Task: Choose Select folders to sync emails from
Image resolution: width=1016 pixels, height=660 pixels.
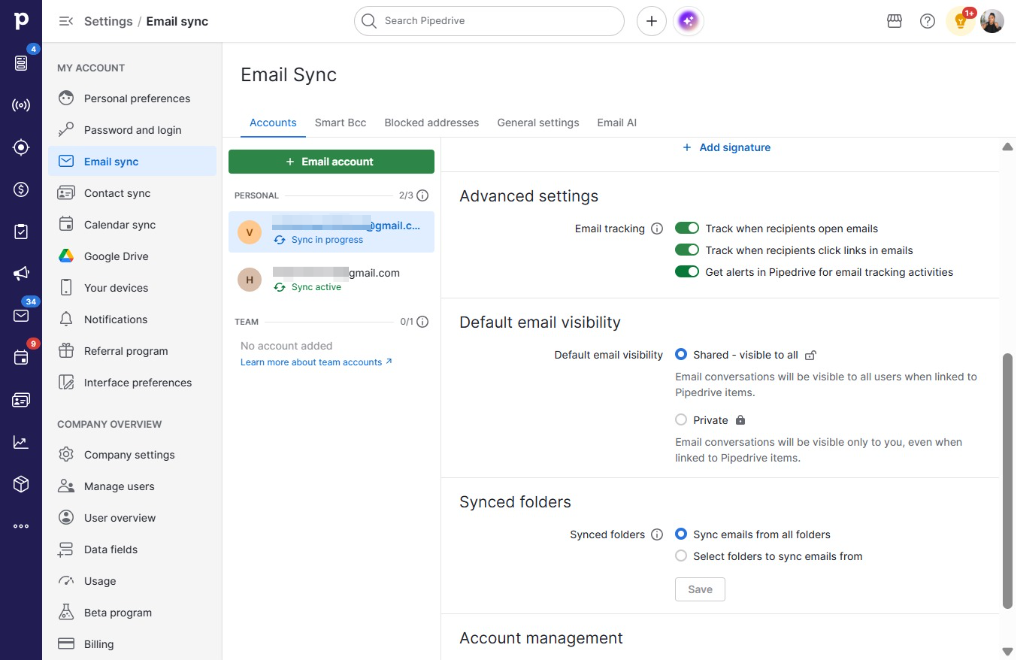Action: click(x=680, y=556)
